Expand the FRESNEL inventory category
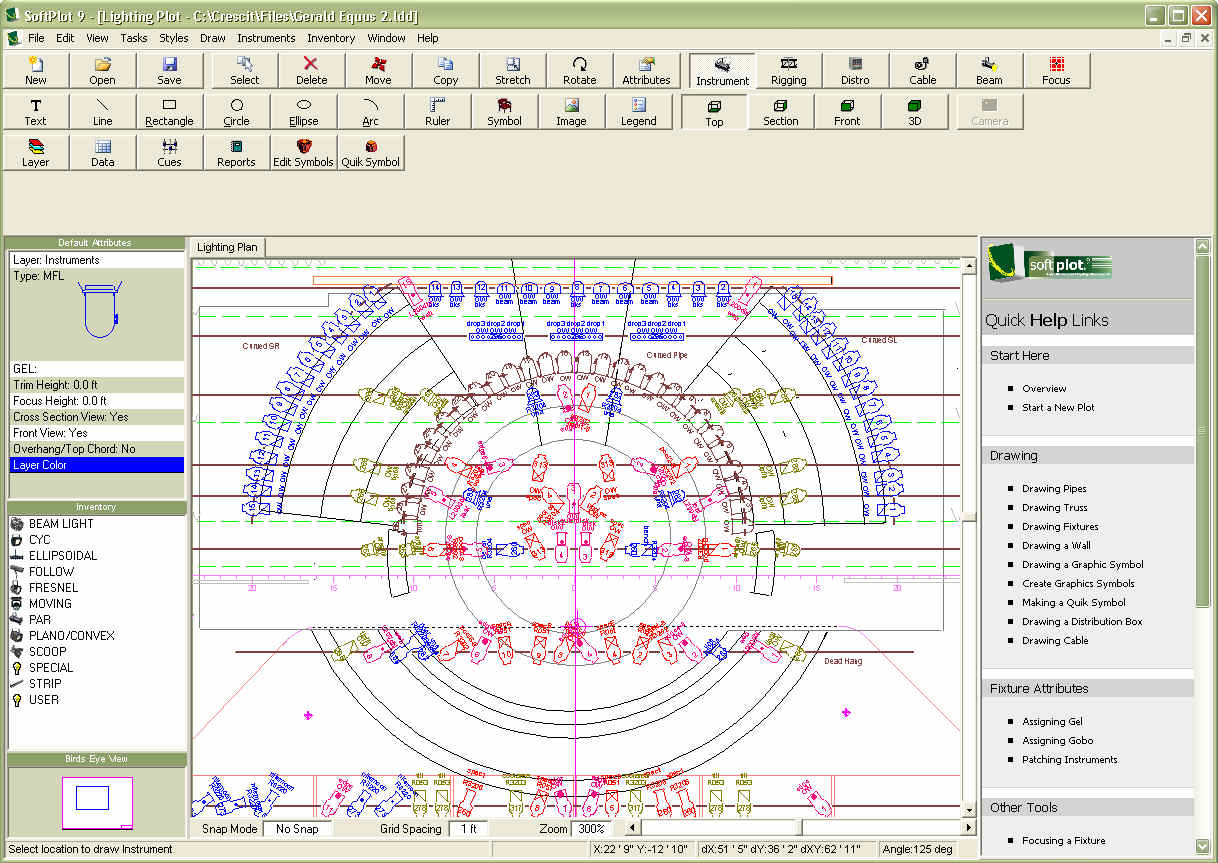The image size is (1218, 863). [52, 587]
